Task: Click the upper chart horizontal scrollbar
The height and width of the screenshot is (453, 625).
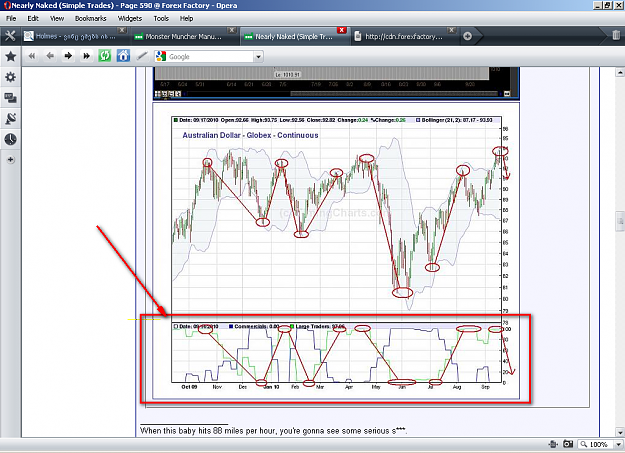Action: pyautogui.click(x=394, y=94)
